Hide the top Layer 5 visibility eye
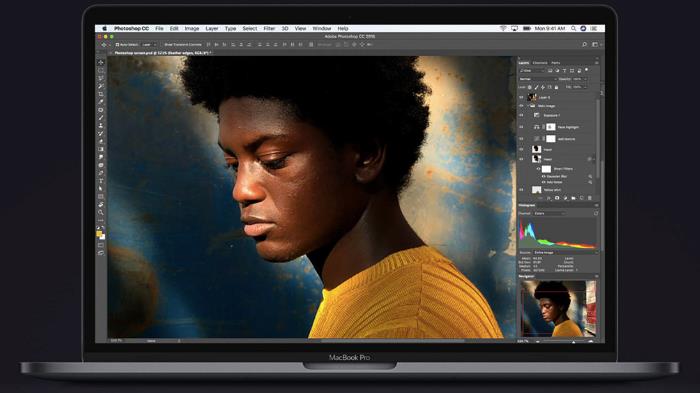The width and height of the screenshot is (700, 393). point(521,97)
